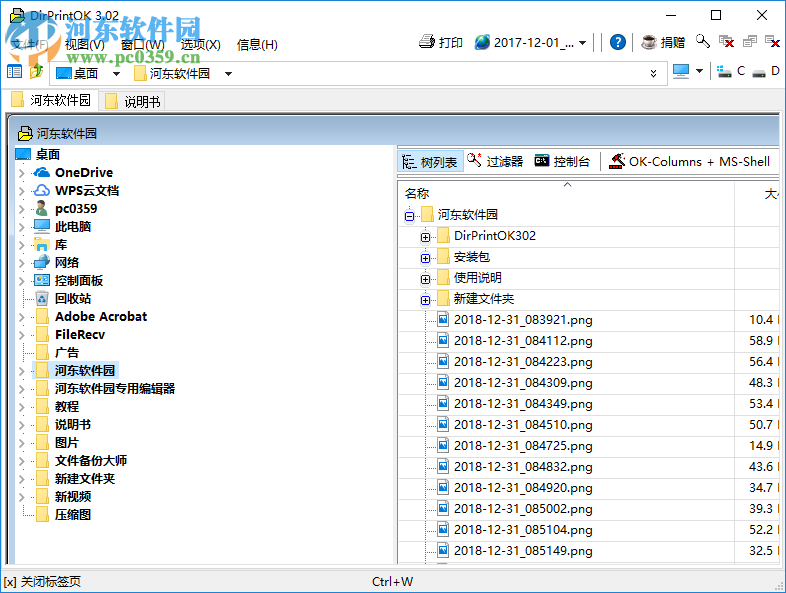Viewport: 786px width, 593px height.
Task: Select file 2018-12-31_083921.png
Action: point(523,320)
